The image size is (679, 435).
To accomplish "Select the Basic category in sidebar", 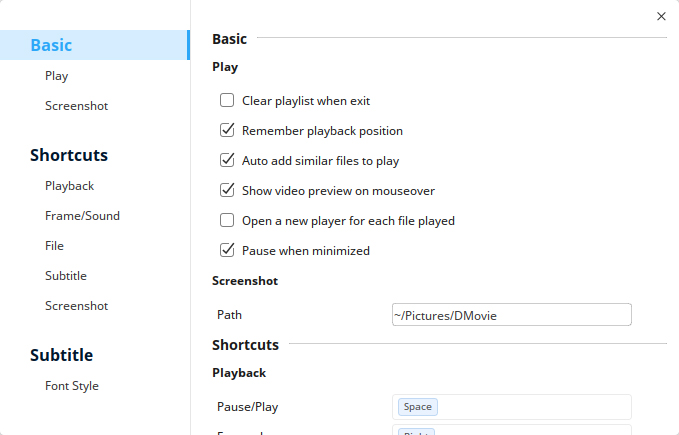I will pyautogui.click(x=52, y=45).
